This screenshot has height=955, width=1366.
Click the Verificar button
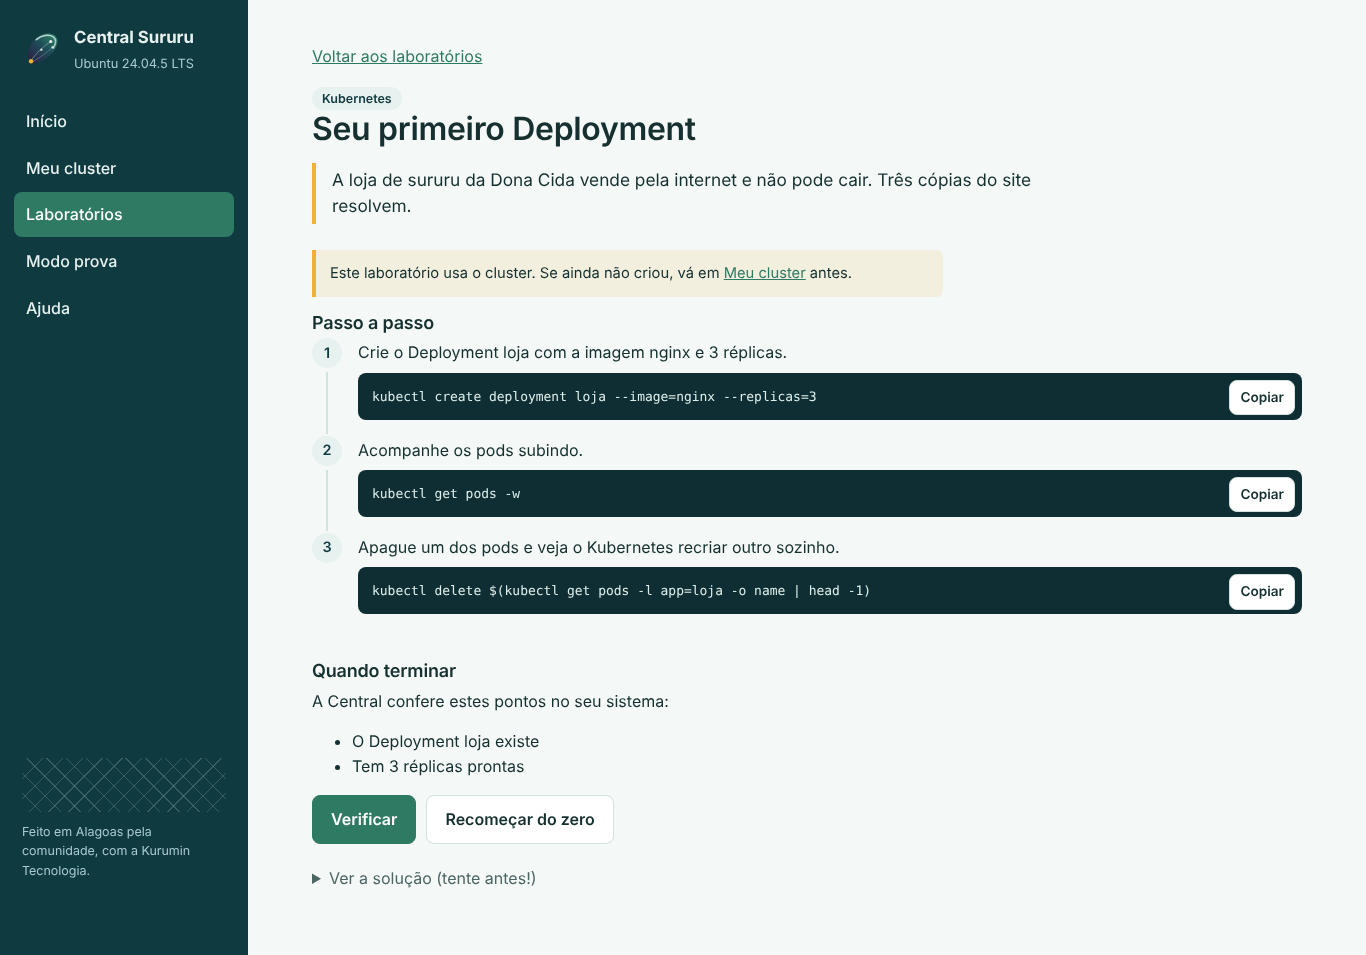coord(364,819)
